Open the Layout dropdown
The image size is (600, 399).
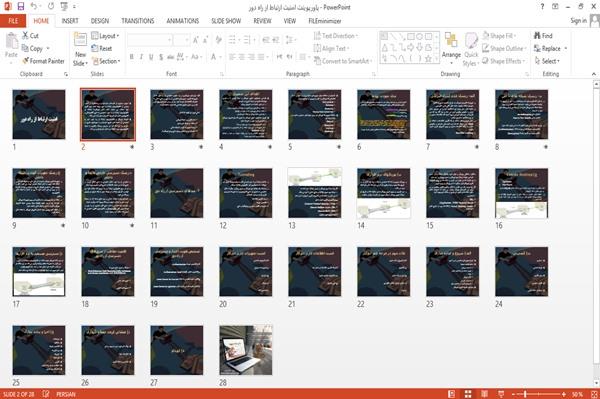click(x=105, y=36)
